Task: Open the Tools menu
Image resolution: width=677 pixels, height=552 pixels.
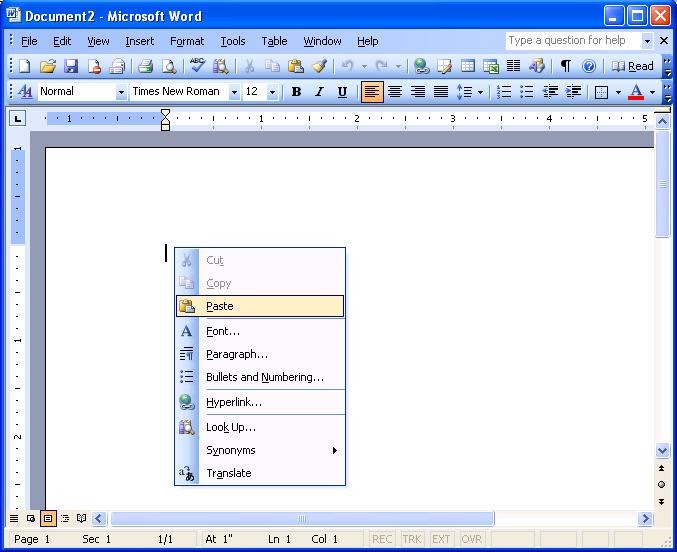Action: 233,41
